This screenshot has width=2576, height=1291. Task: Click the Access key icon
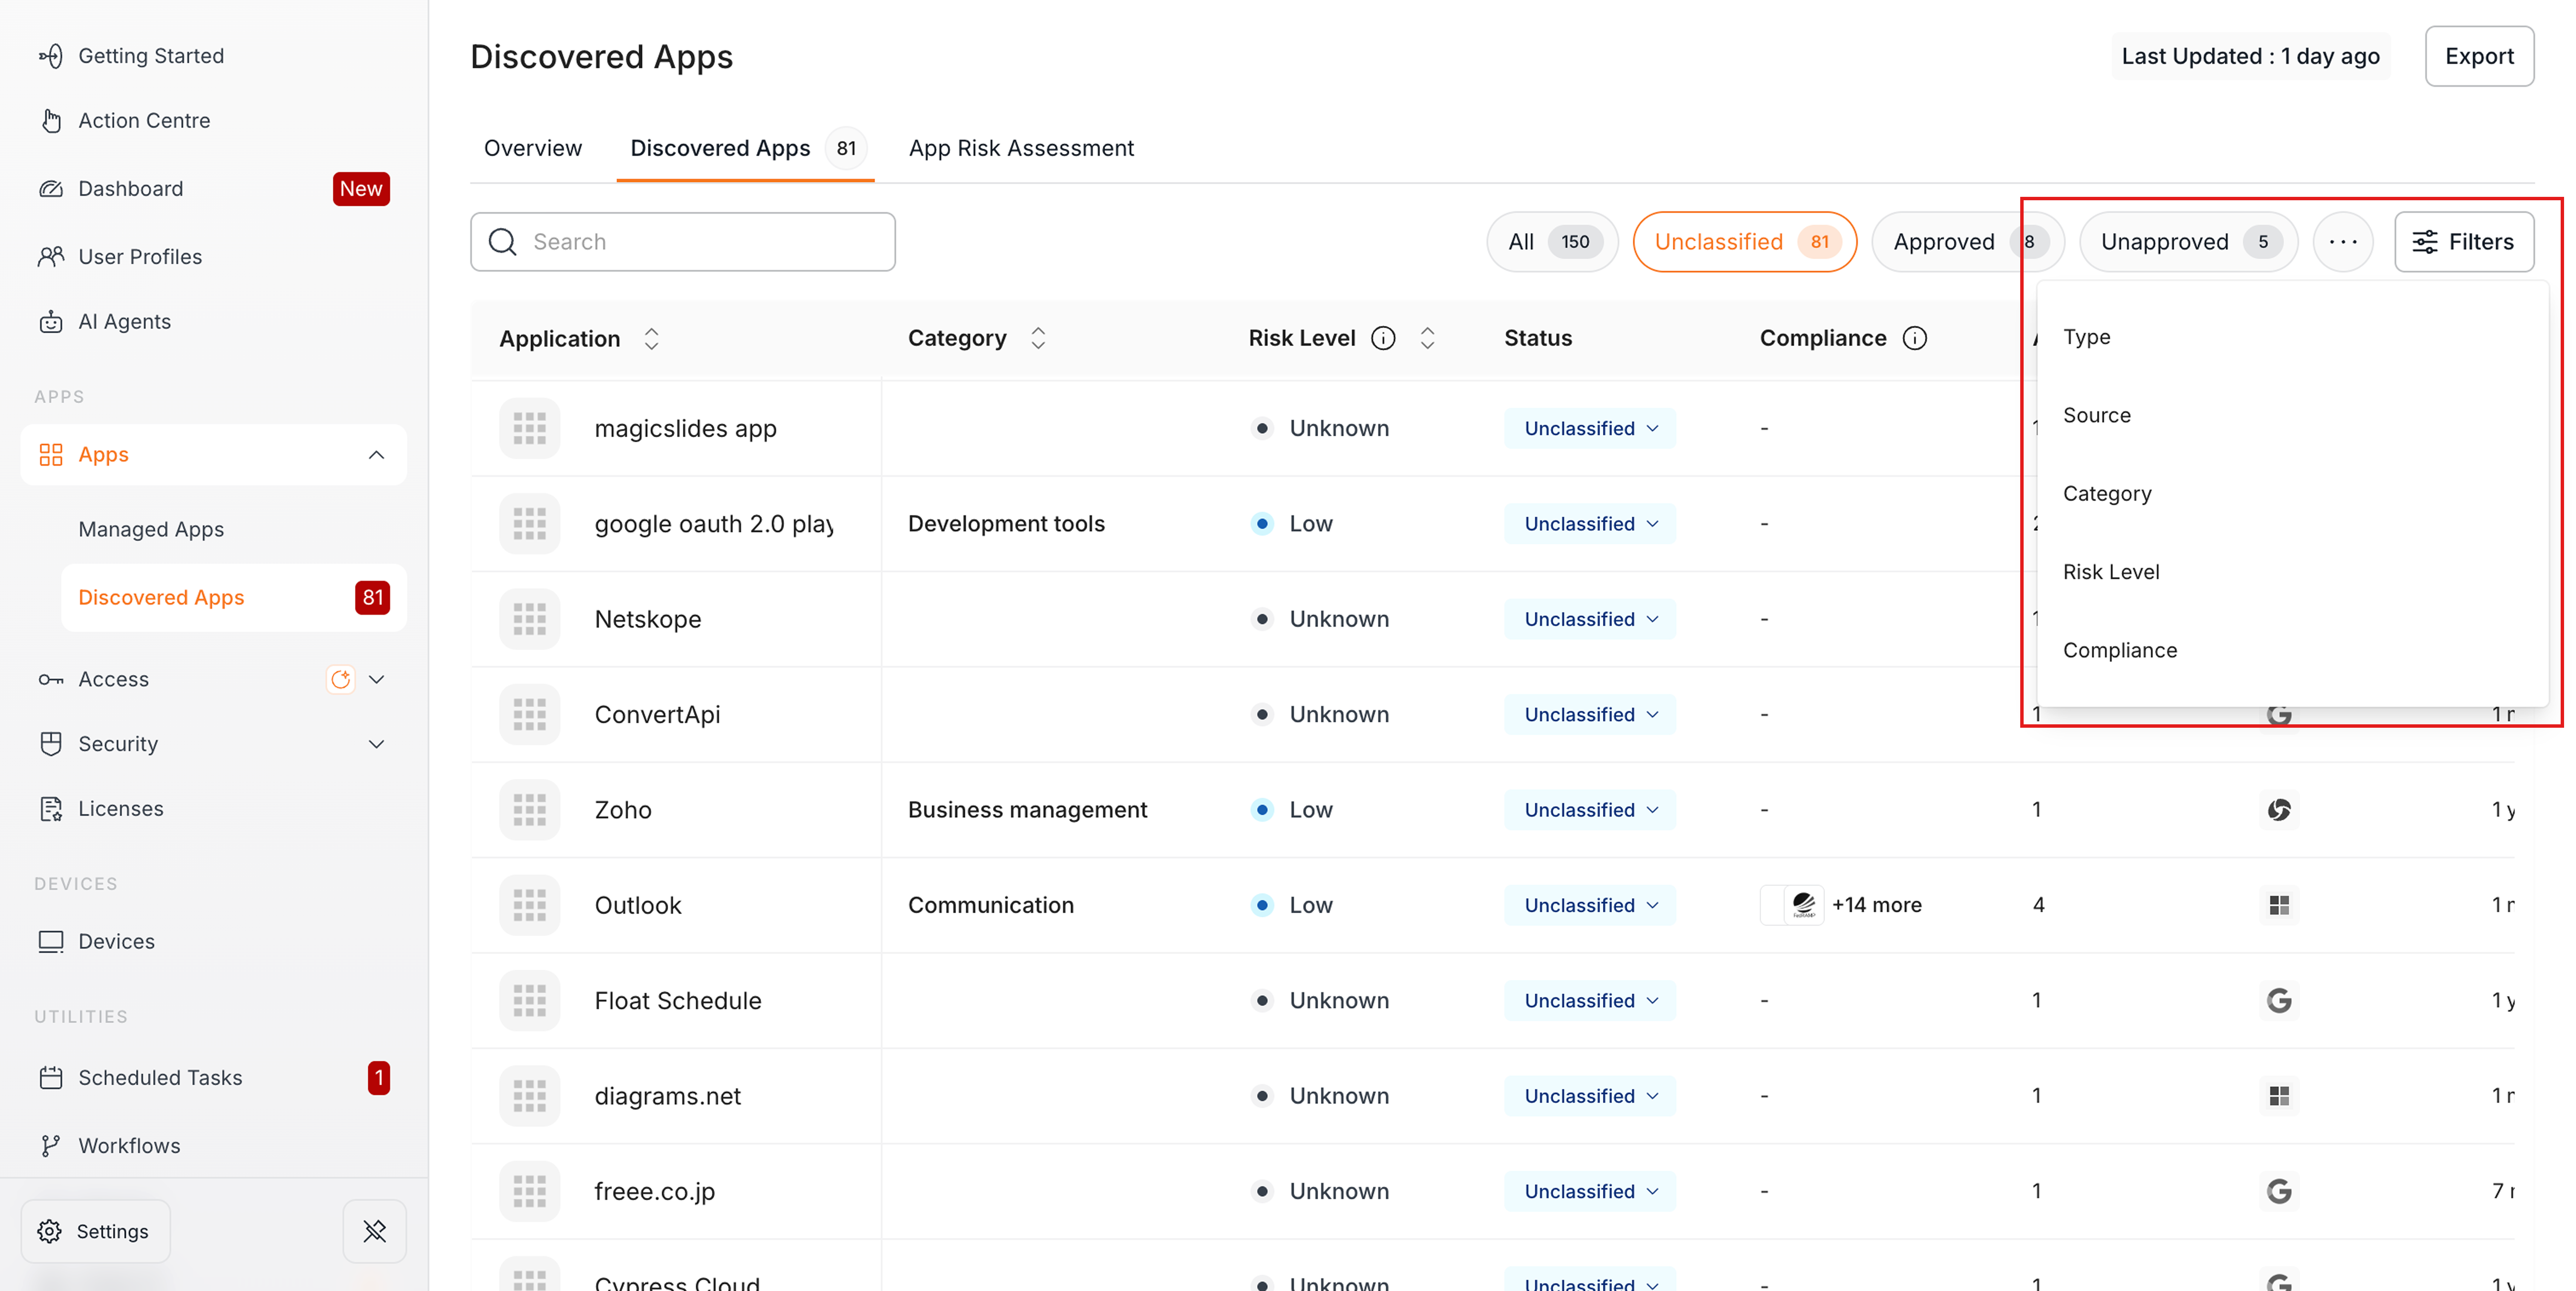click(51, 680)
